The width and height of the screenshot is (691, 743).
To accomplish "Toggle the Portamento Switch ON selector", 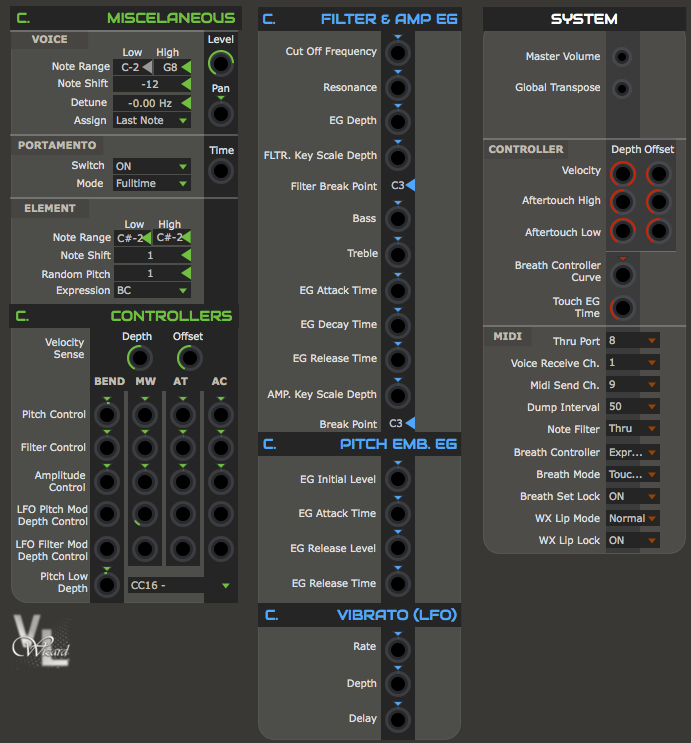I will 151,166.
